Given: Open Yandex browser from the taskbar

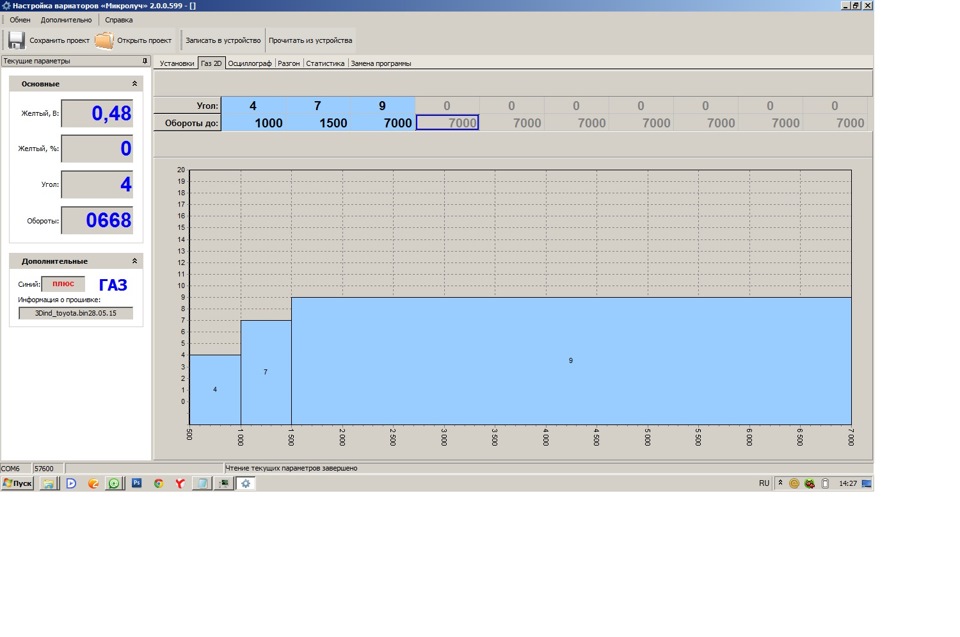Looking at the screenshot, I should point(180,483).
